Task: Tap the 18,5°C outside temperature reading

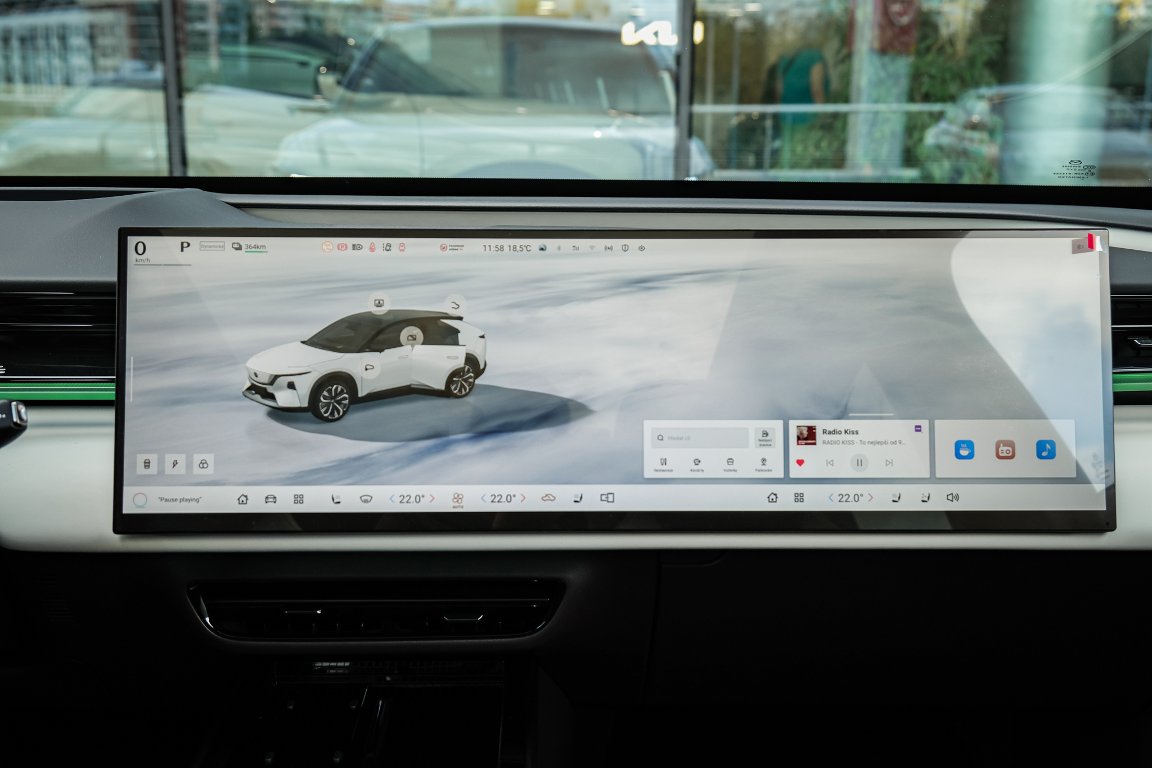Action: [x=519, y=248]
